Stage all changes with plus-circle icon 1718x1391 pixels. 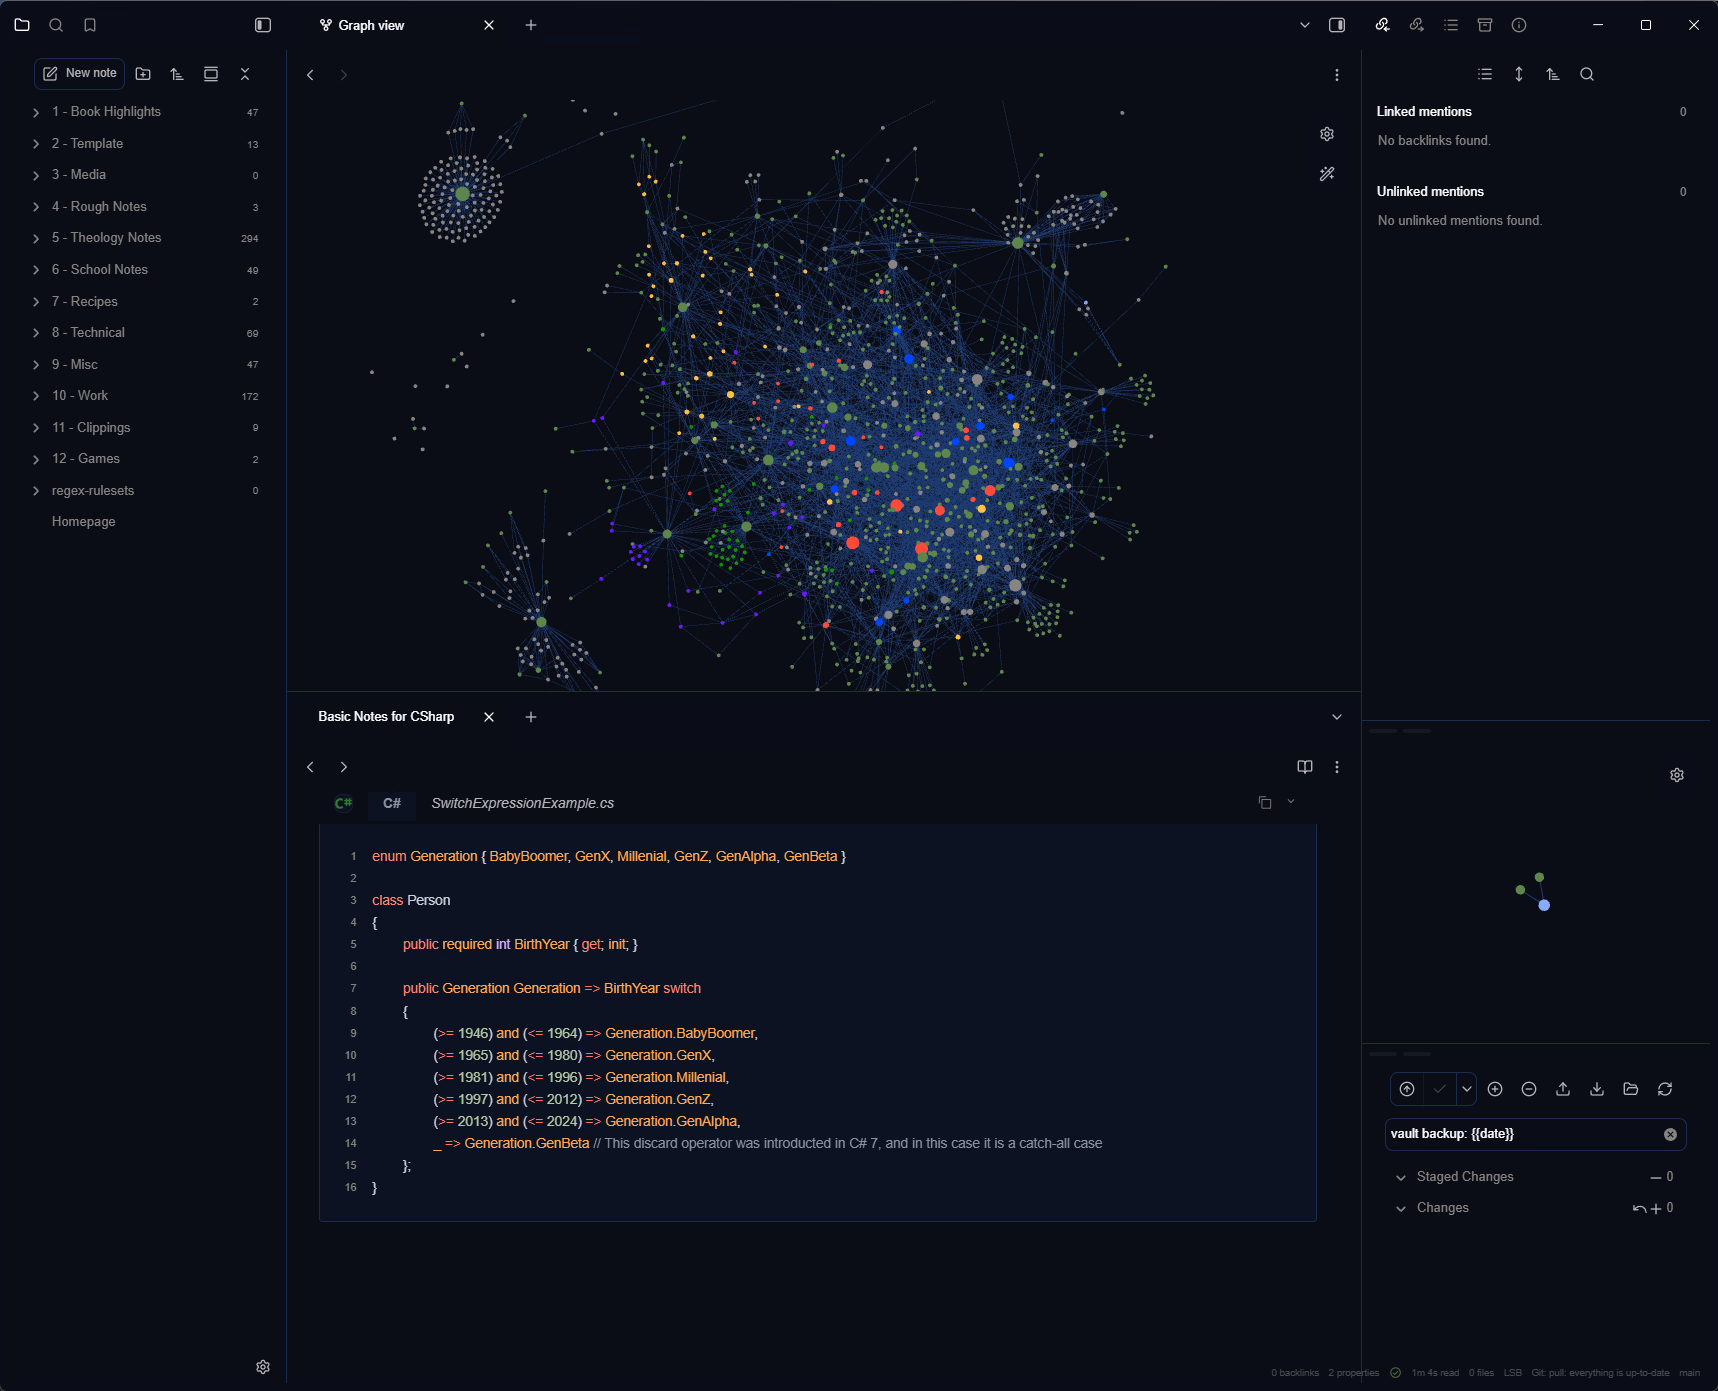[x=1495, y=1089]
